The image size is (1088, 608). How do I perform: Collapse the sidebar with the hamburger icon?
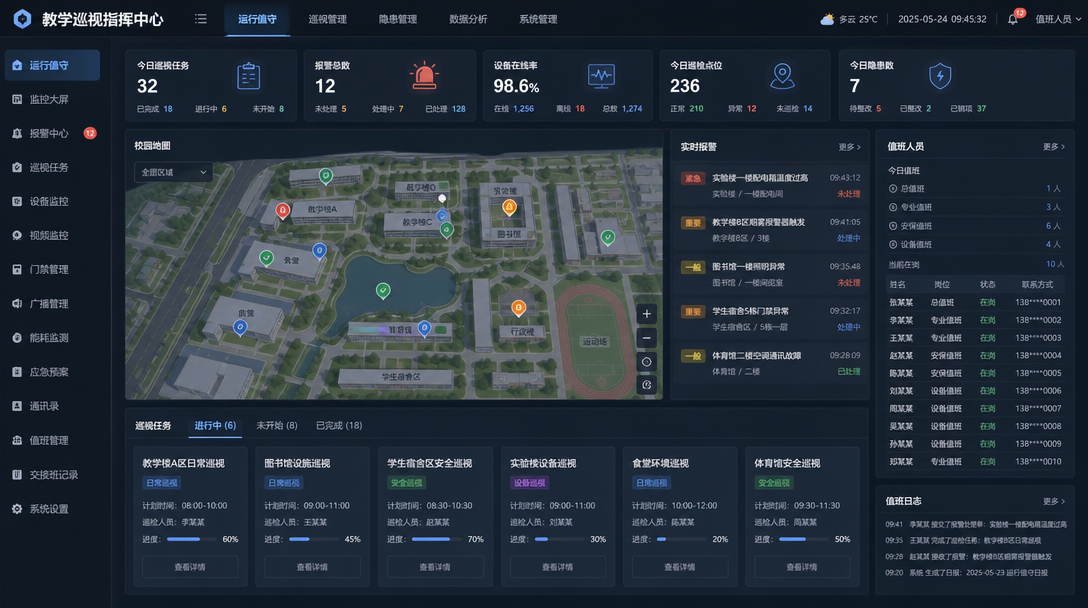point(201,19)
